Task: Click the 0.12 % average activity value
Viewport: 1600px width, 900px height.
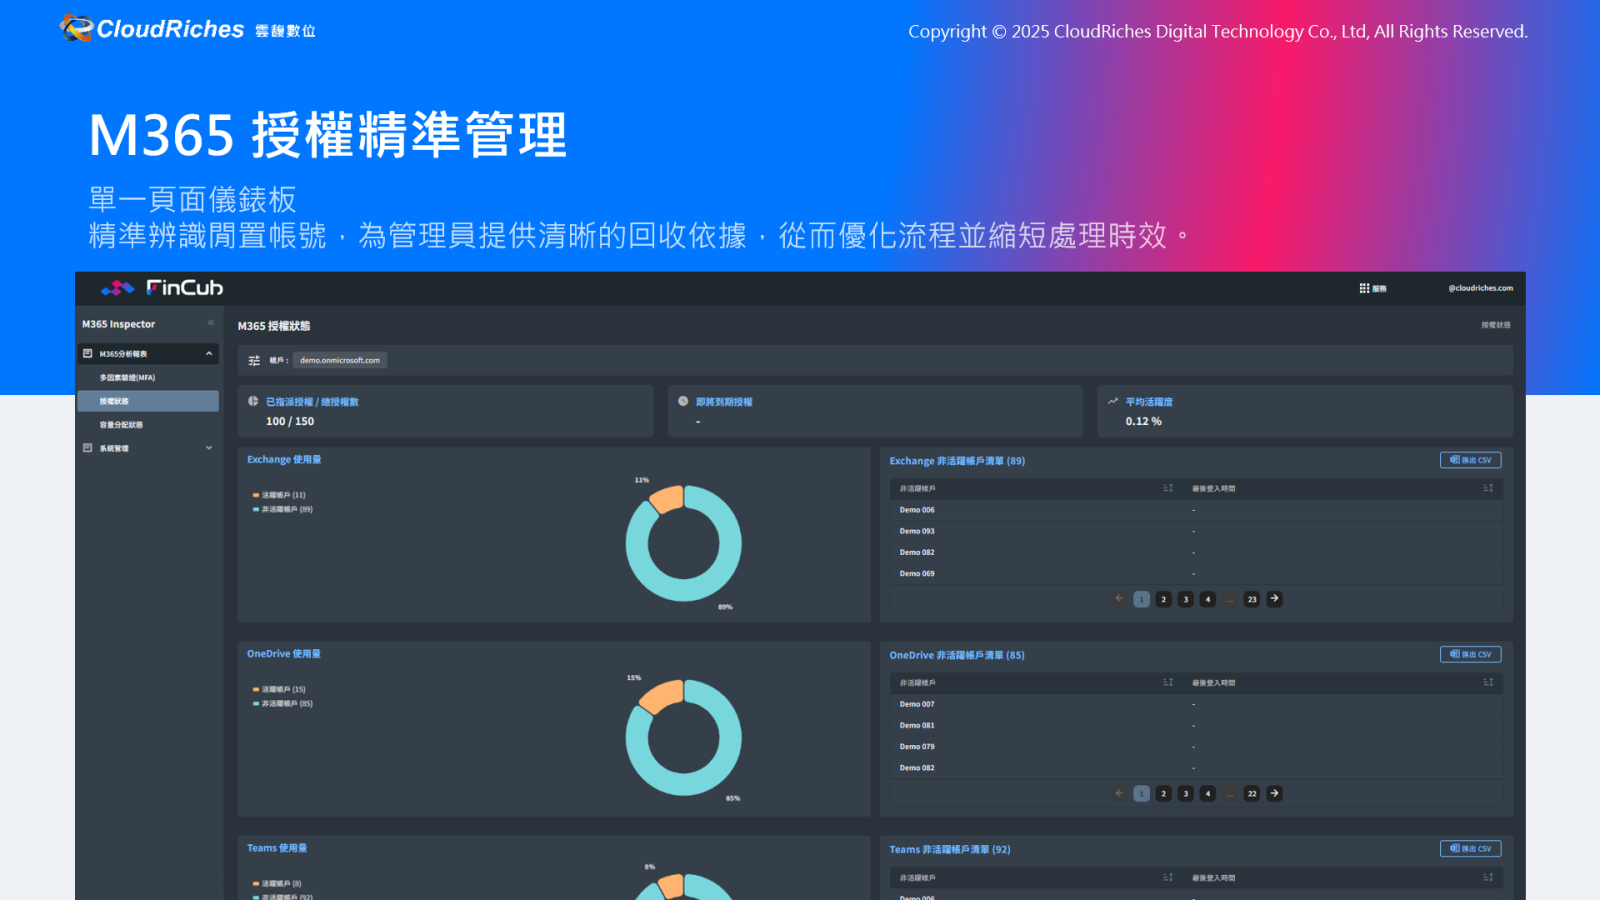Action: [1143, 421]
